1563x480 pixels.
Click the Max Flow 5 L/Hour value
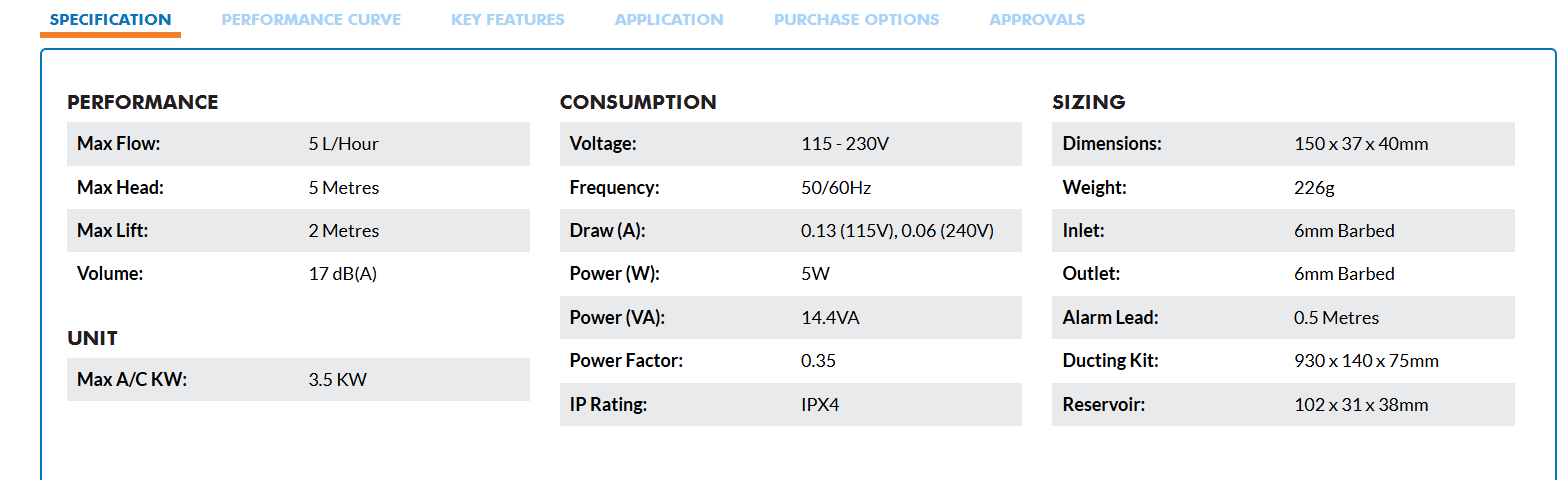[x=344, y=144]
